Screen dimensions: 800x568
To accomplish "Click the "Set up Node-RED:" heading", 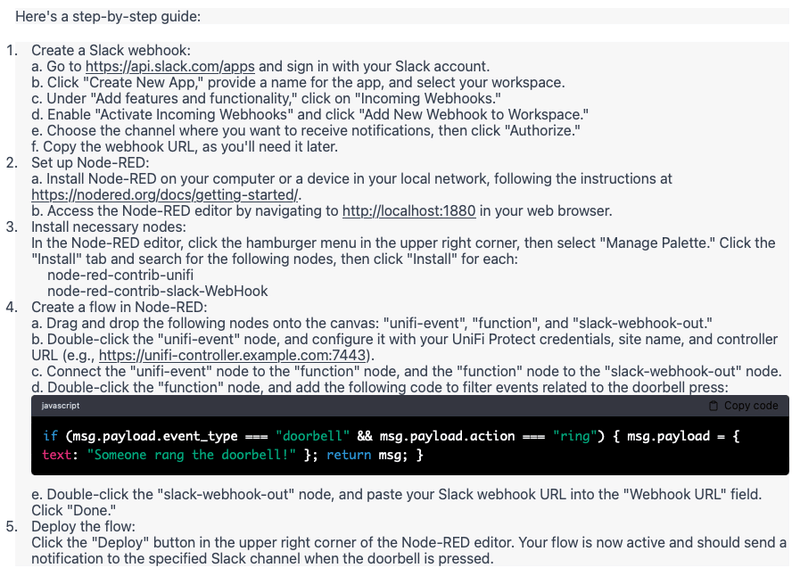I will 90,163.
